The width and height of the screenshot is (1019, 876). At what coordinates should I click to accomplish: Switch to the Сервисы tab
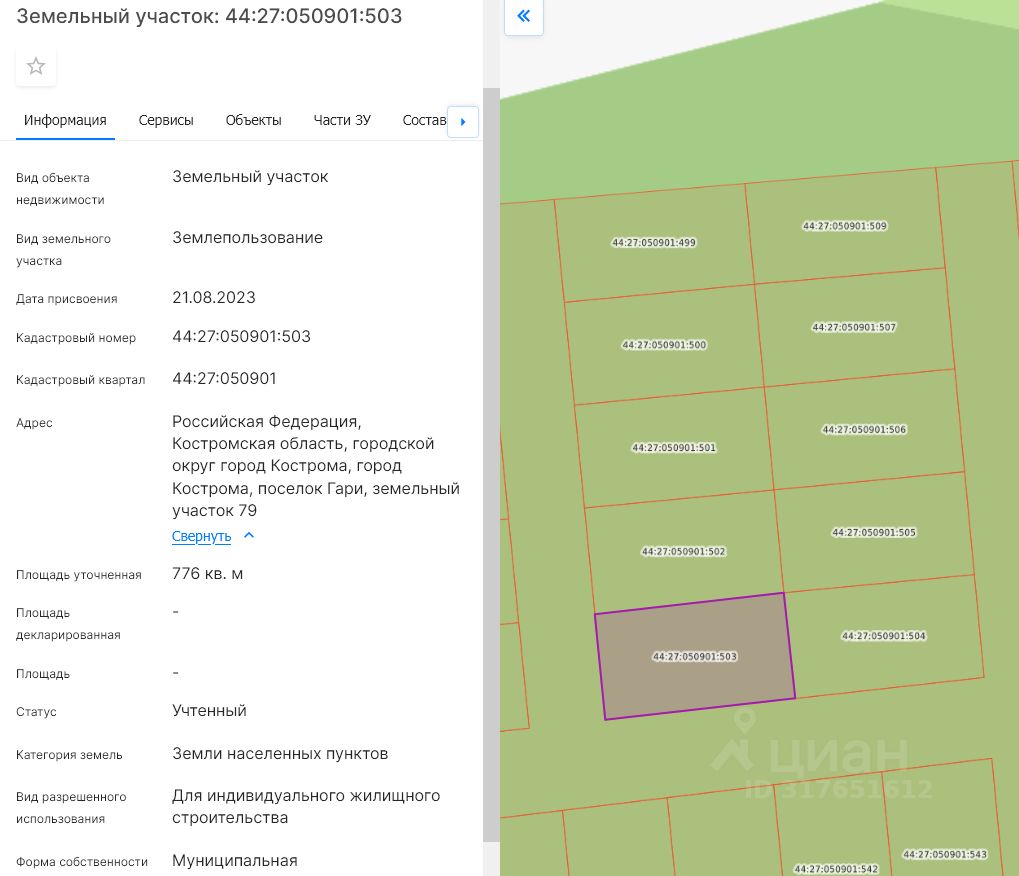(166, 120)
